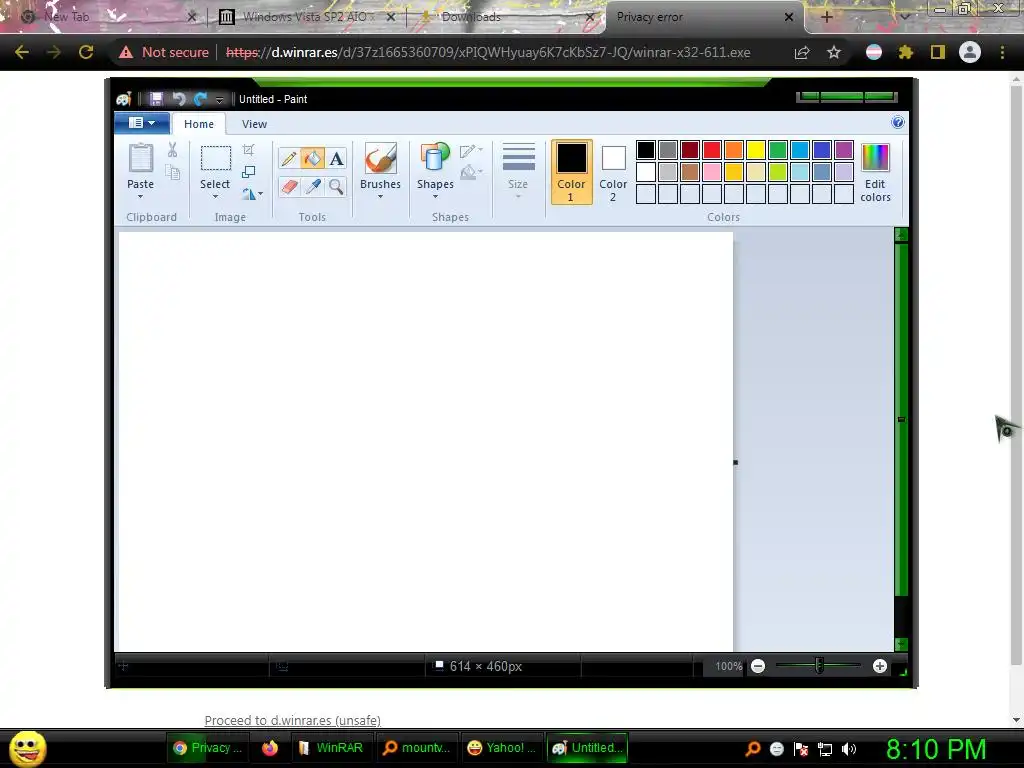Screen dimensions: 1024x768
Task: Switch to the Home ribbon tab
Action: click(199, 123)
